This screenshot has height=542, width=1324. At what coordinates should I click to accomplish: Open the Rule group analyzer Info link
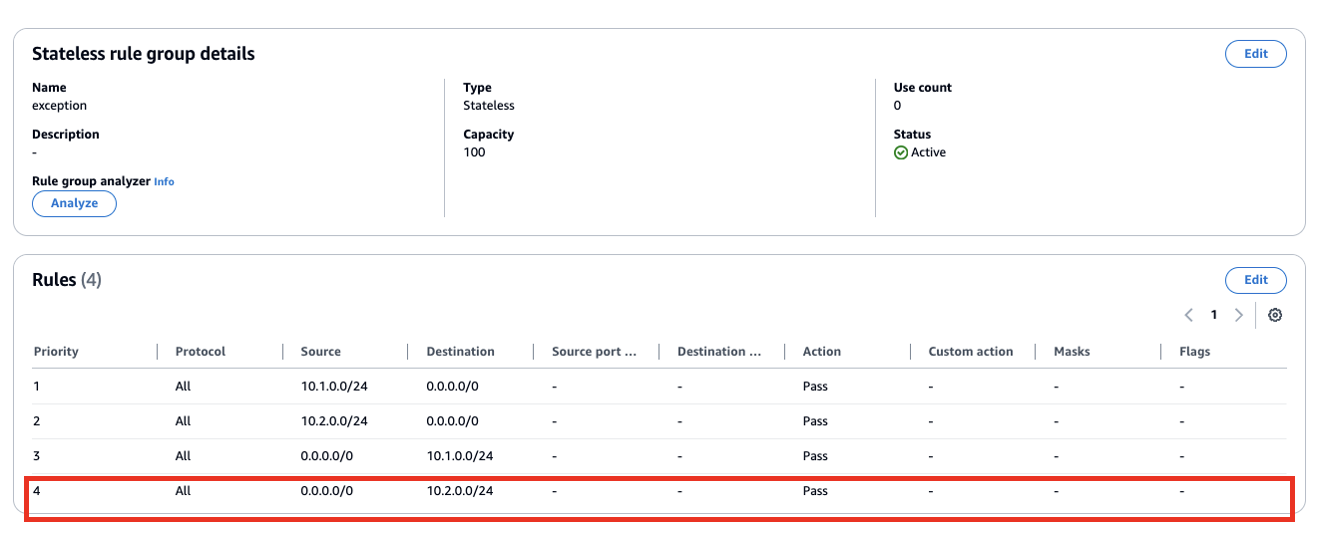pyautogui.click(x=163, y=182)
